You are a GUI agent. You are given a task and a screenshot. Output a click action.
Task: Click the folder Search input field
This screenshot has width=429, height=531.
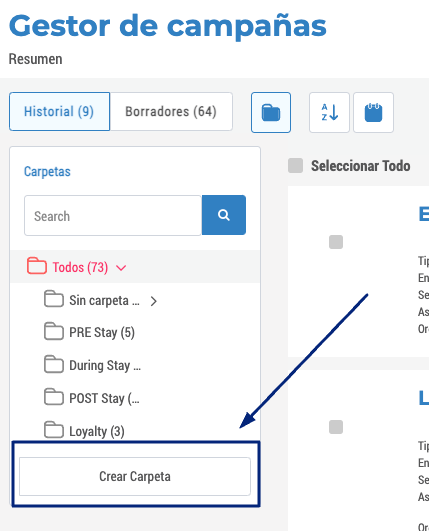click(x=113, y=215)
